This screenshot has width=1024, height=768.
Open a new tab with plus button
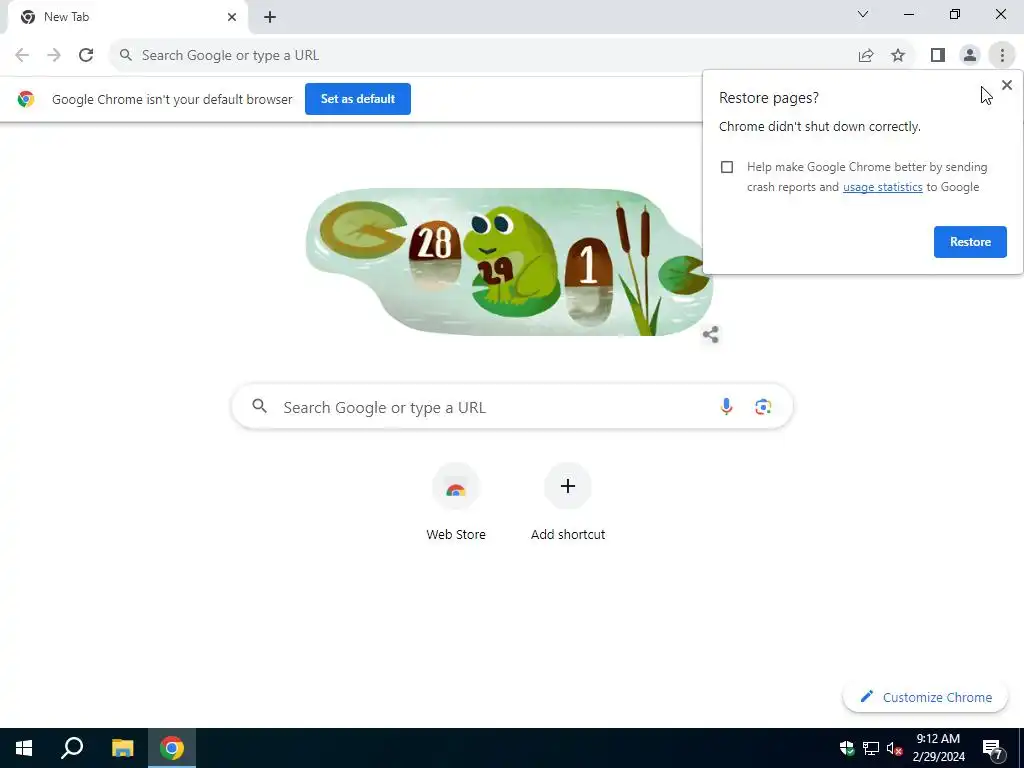point(270,17)
